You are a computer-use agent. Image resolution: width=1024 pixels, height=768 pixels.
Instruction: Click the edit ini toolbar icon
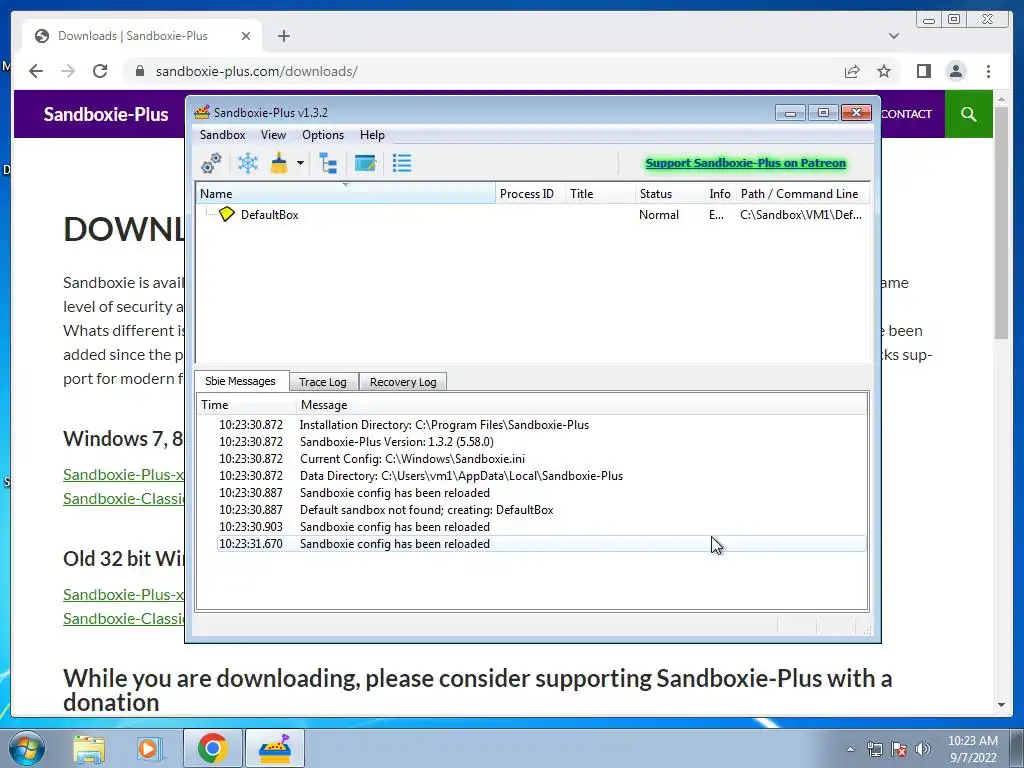(365, 163)
